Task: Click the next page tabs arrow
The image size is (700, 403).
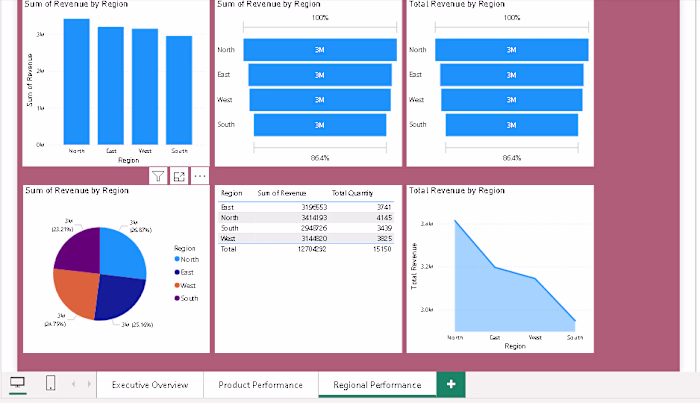Action: (89, 384)
